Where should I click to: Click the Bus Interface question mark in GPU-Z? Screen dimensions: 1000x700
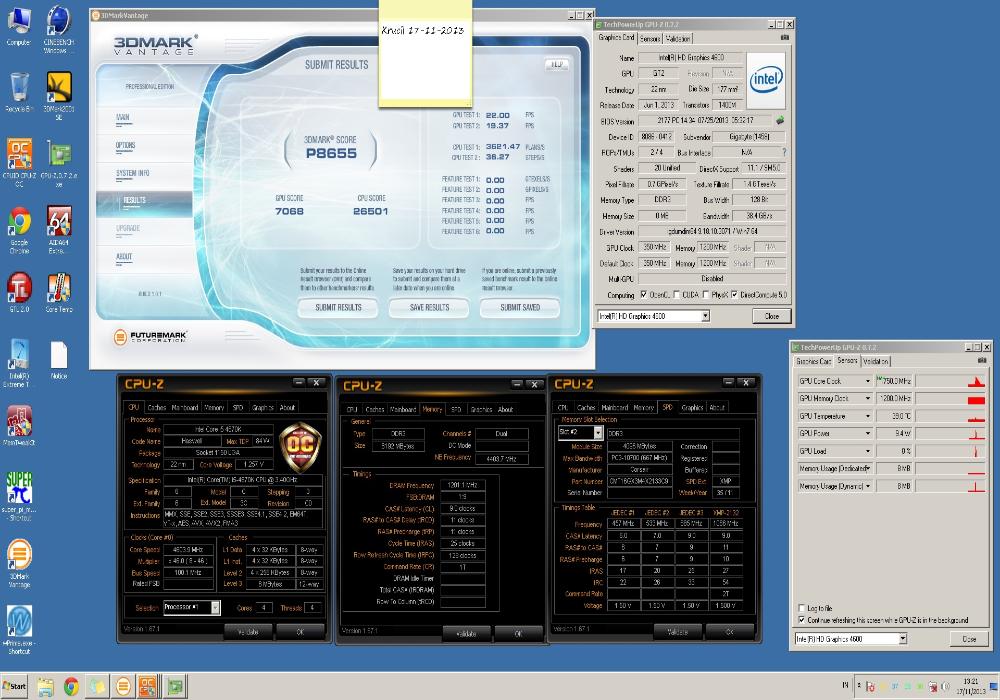784,152
